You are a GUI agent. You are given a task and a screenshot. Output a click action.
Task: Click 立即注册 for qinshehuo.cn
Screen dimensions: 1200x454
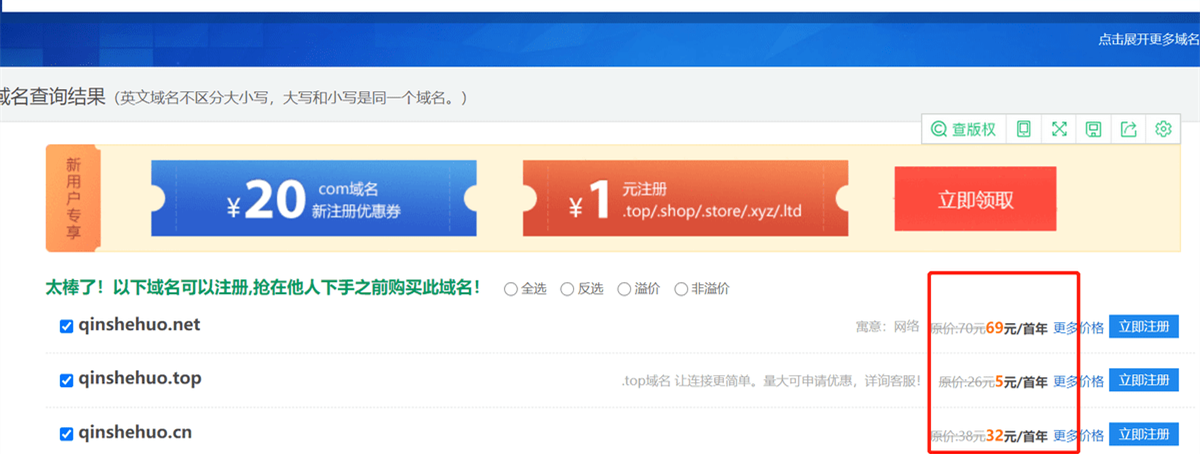(x=1143, y=434)
